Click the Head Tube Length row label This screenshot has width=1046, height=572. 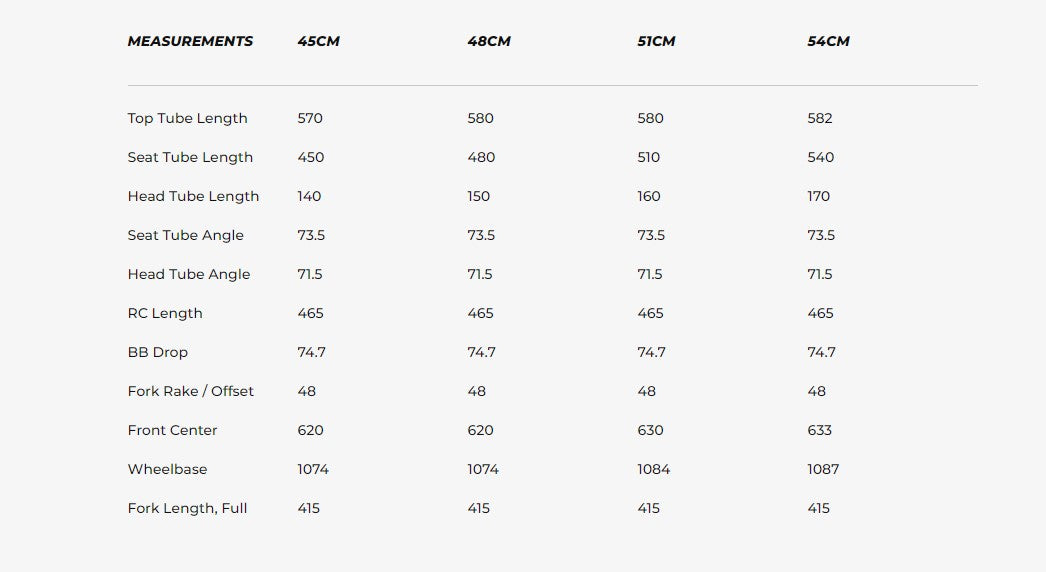click(193, 196)
